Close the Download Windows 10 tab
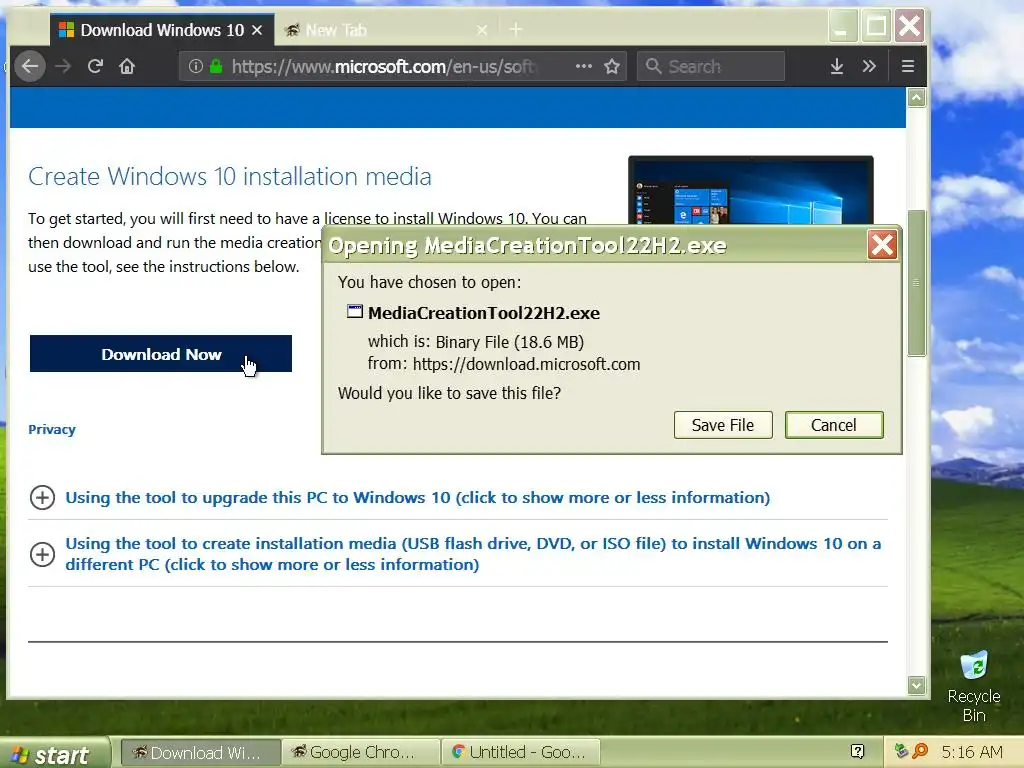 257,30
